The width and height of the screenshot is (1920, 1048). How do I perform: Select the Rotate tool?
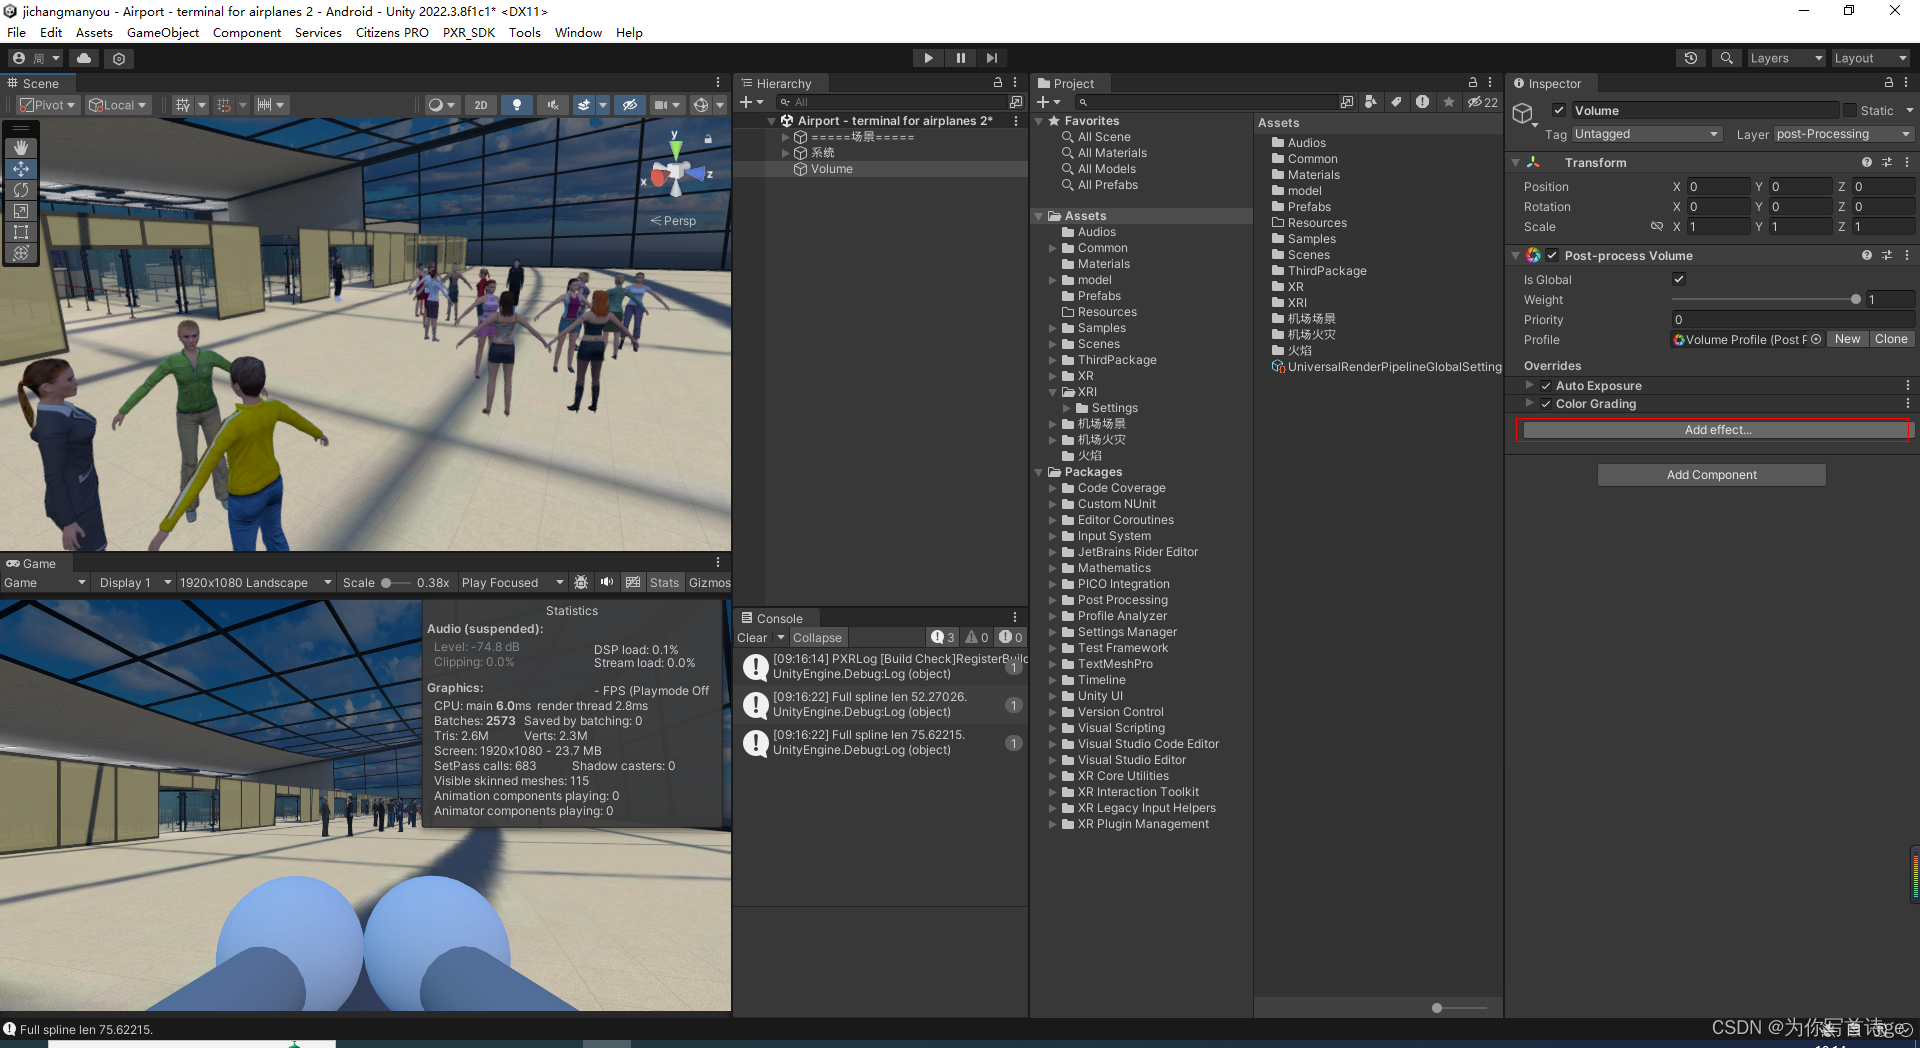tap(21, 190)
